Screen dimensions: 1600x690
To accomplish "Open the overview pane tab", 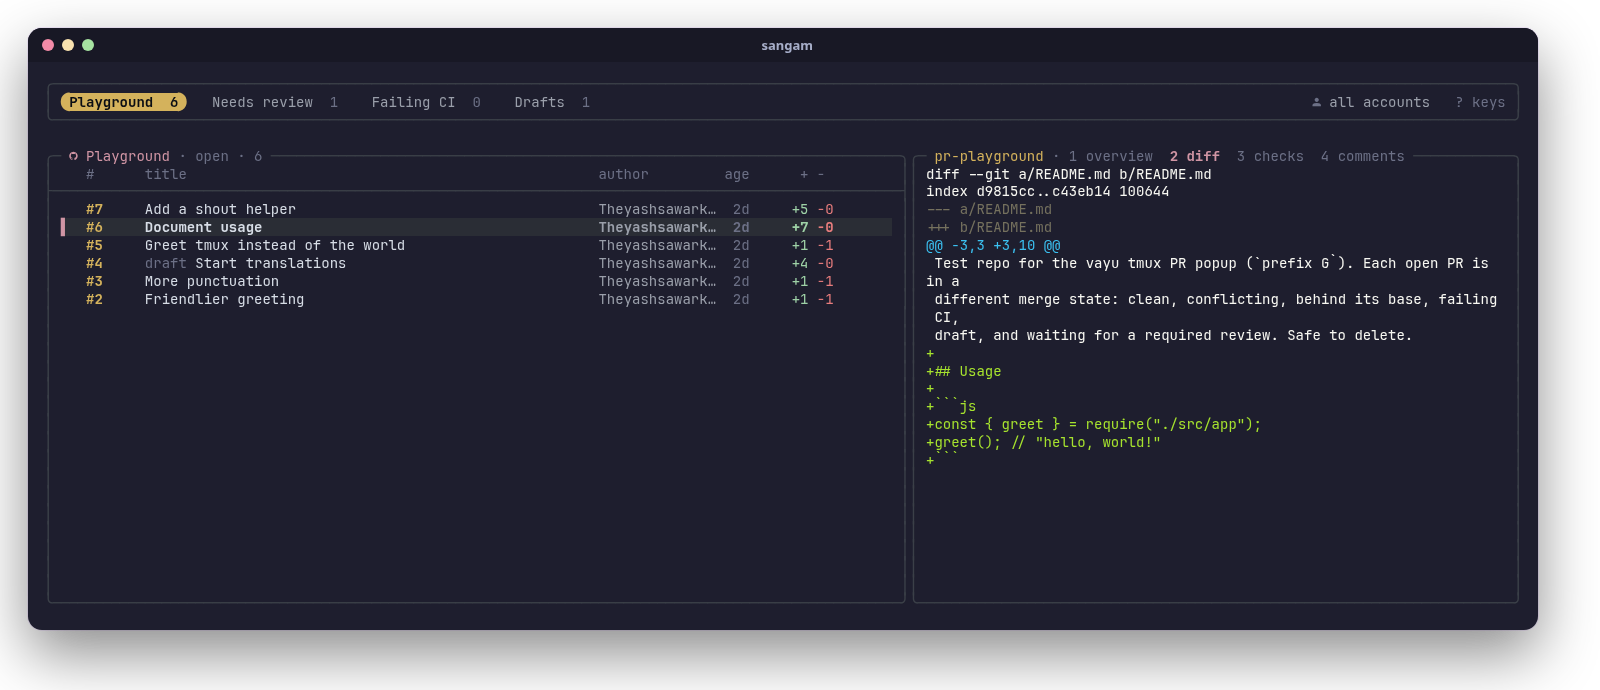I will point(1110,156).
